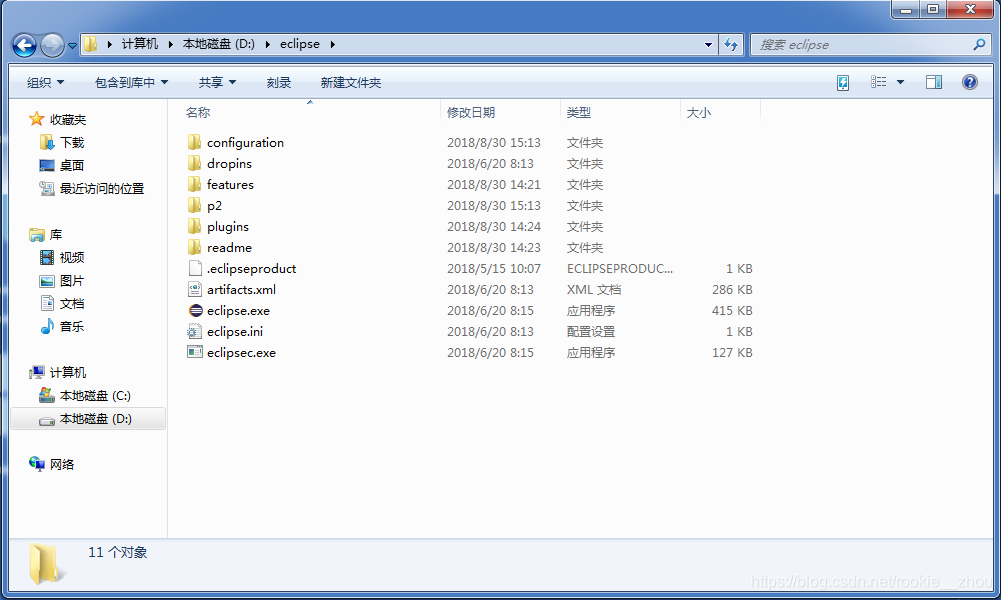The image size is (1001, 600).
Task: Select 计算机 in the navigation pane
Action: [x=68, y=372]
